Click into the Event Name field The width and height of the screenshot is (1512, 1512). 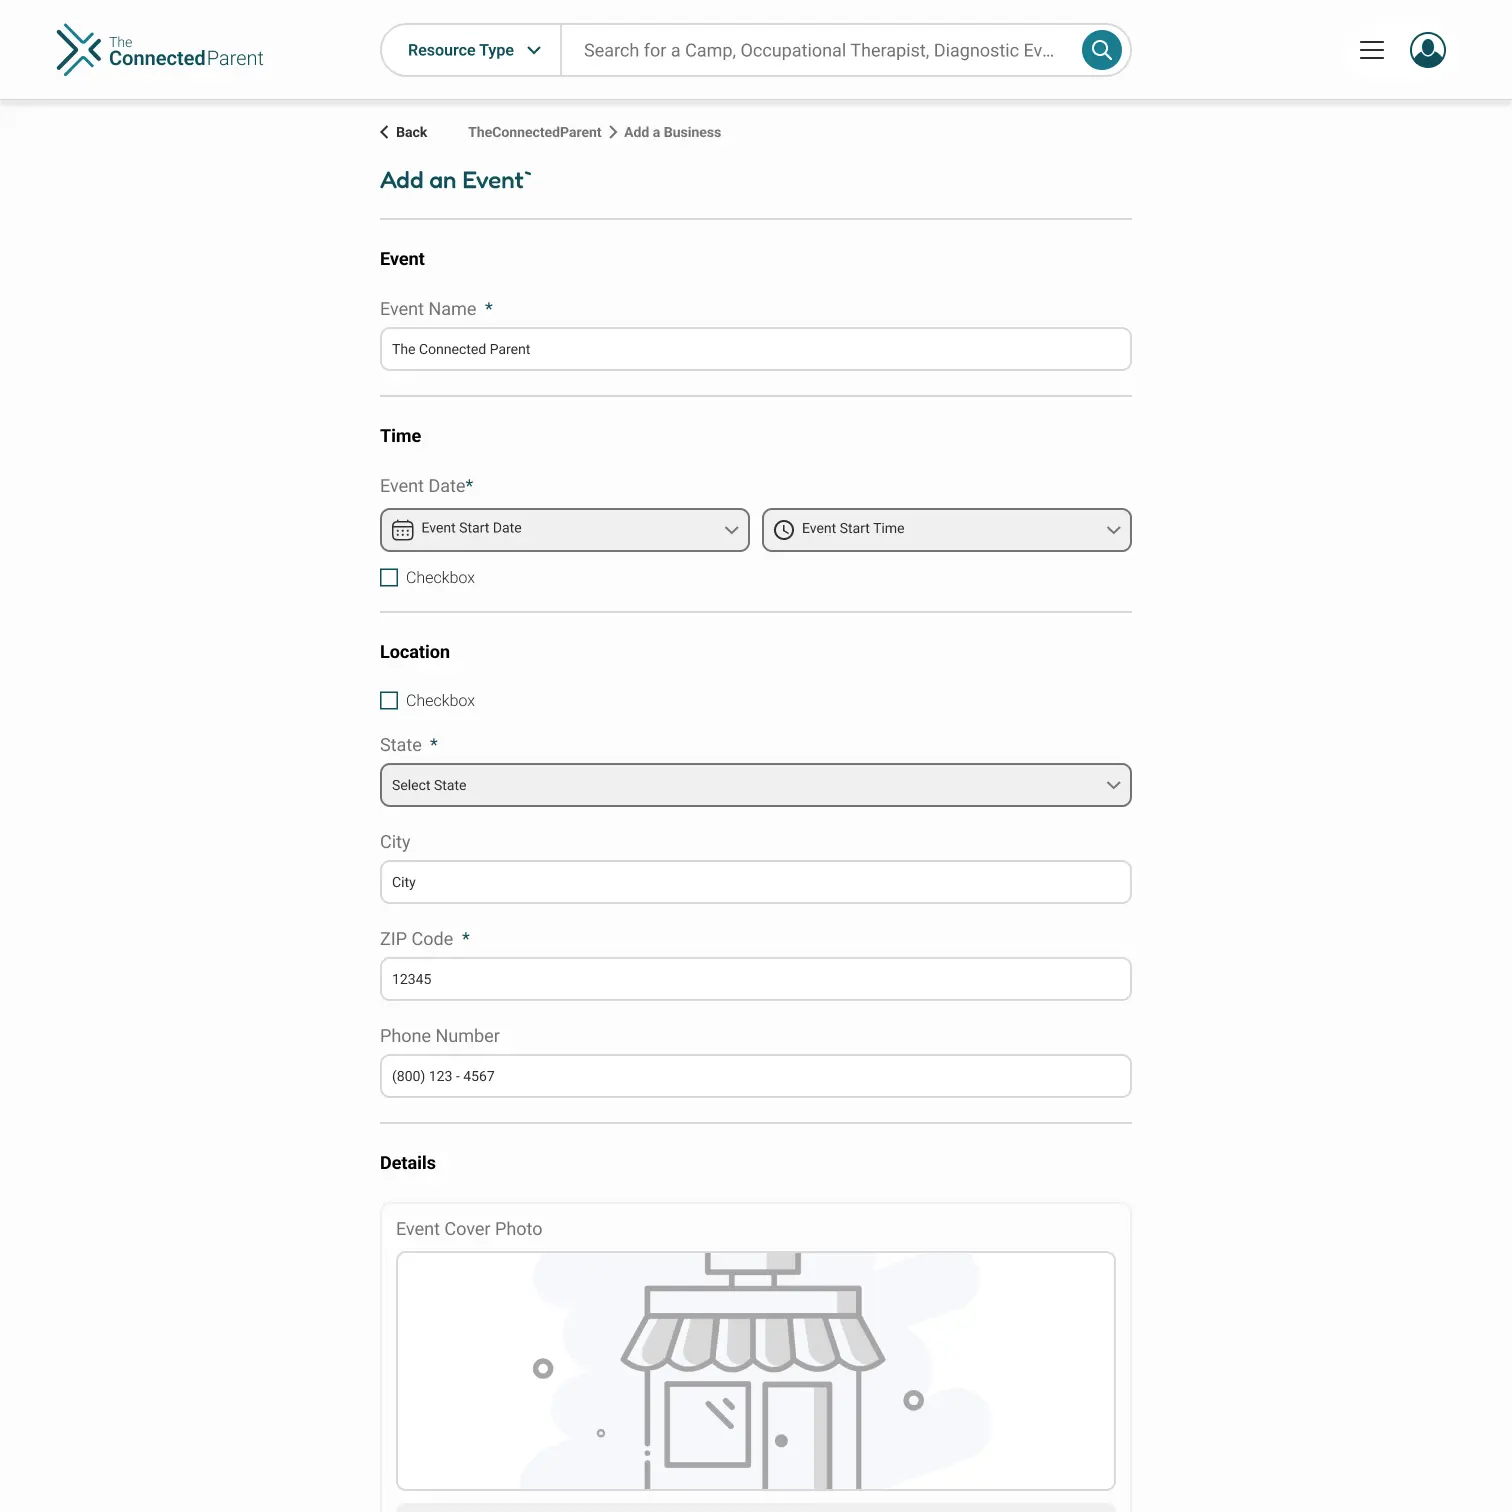[755, 349]
